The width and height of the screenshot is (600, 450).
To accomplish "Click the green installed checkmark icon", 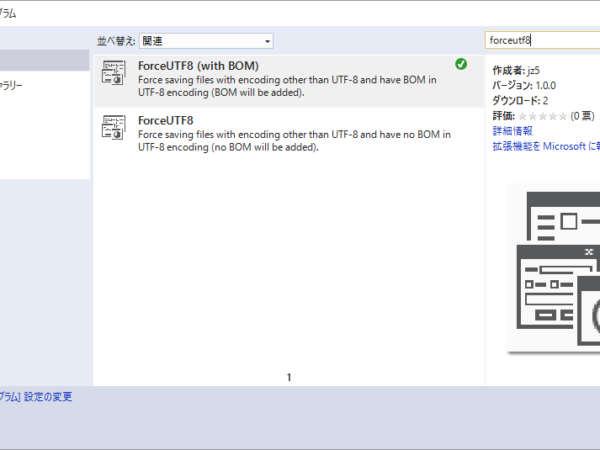I will pos(461,64).
